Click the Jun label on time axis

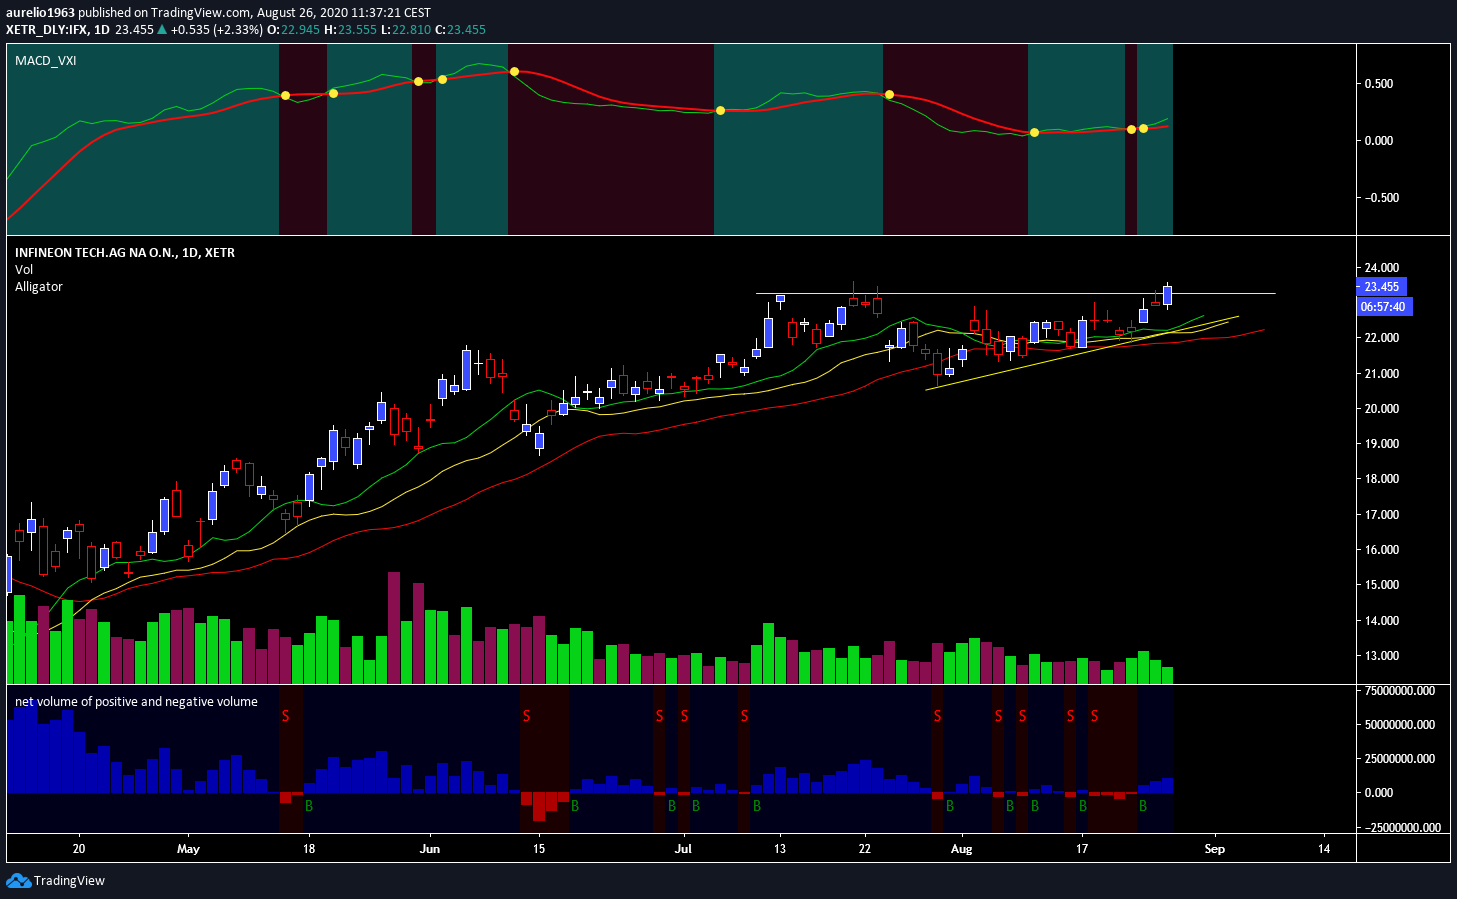430,849
